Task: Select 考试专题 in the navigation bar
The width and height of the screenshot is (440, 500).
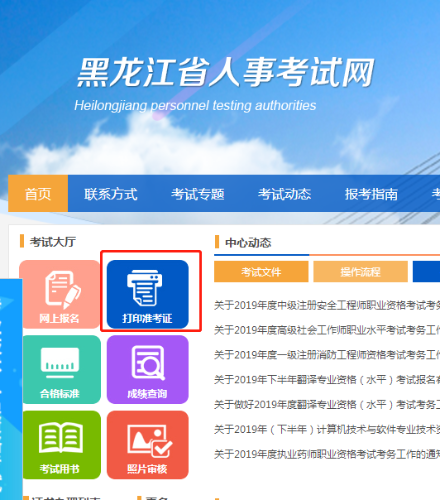Action: (x=198, y=194)
